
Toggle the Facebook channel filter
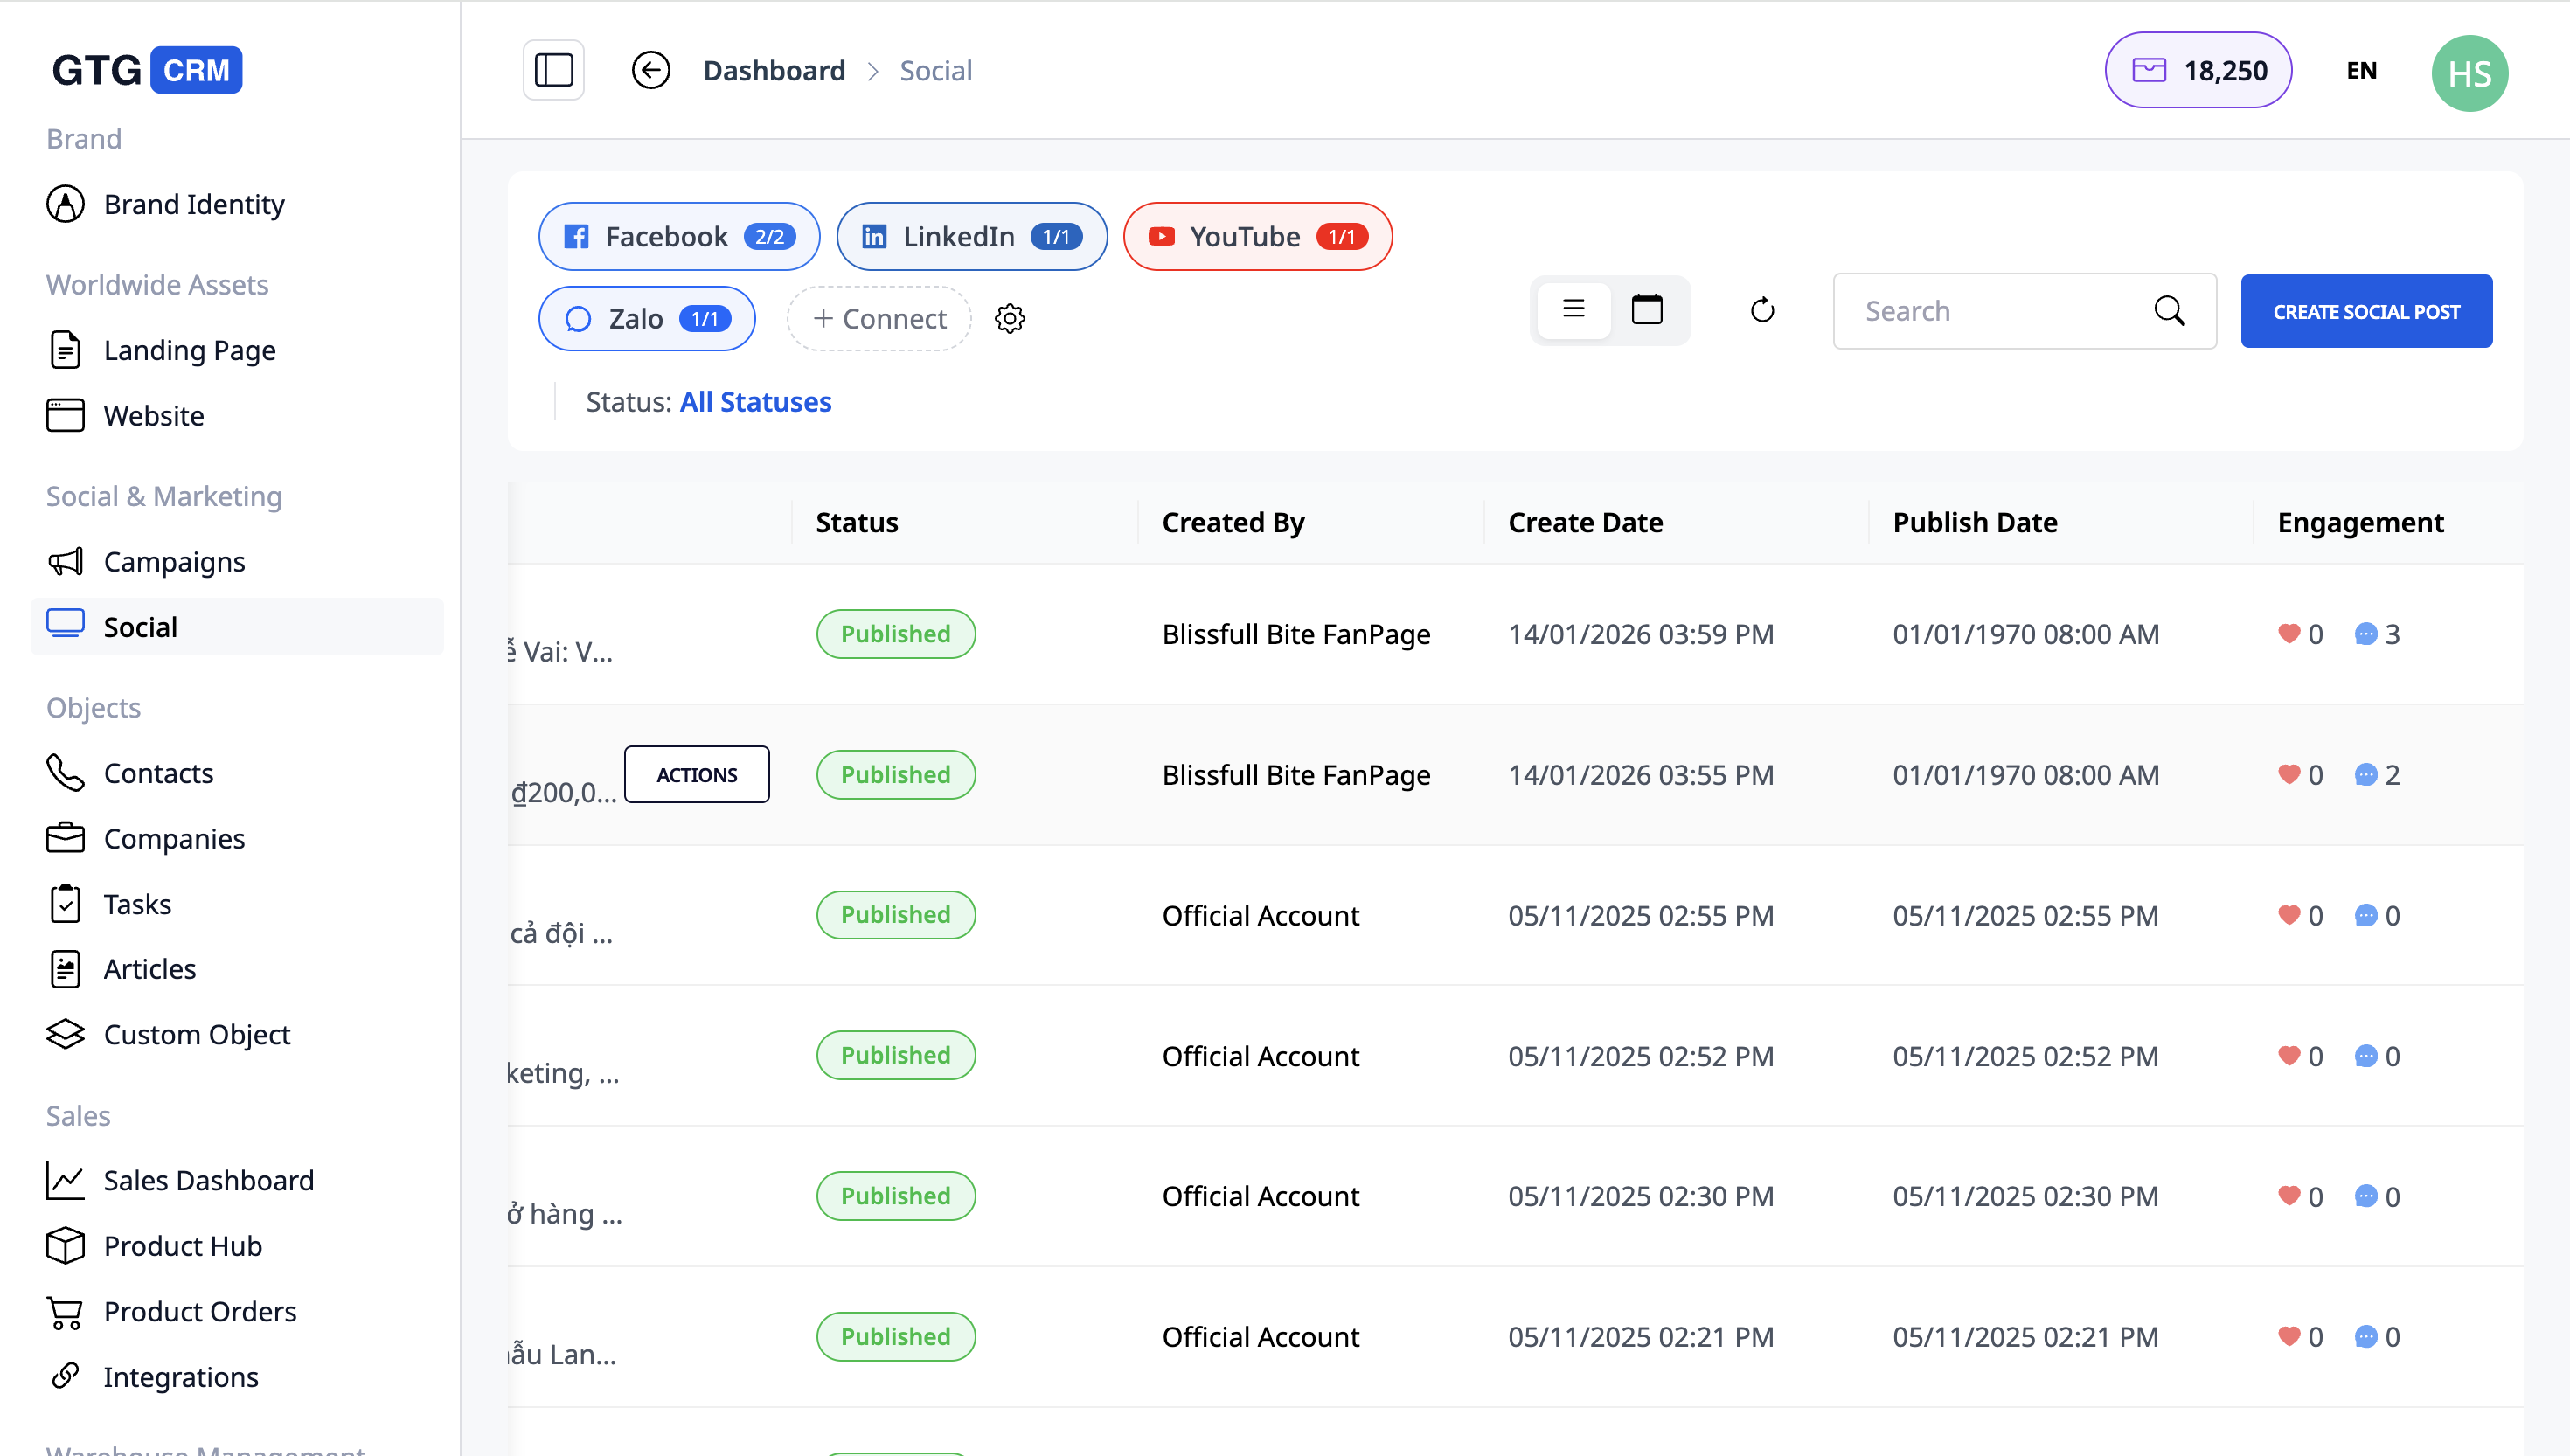click(679, 236)
